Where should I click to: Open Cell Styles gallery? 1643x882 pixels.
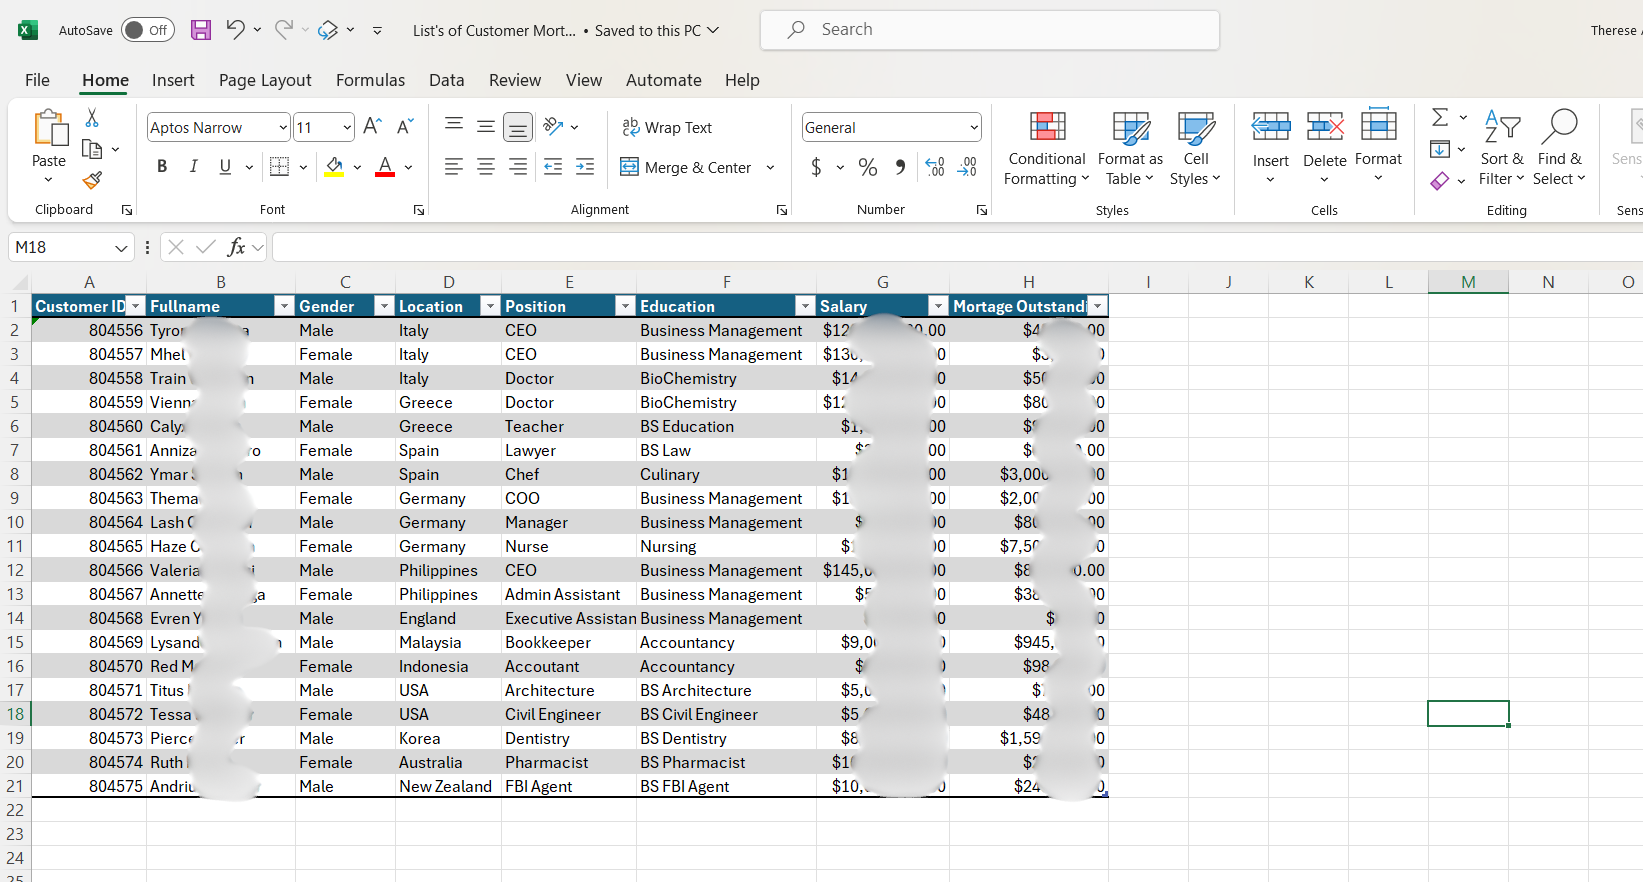pos(1196,148)
